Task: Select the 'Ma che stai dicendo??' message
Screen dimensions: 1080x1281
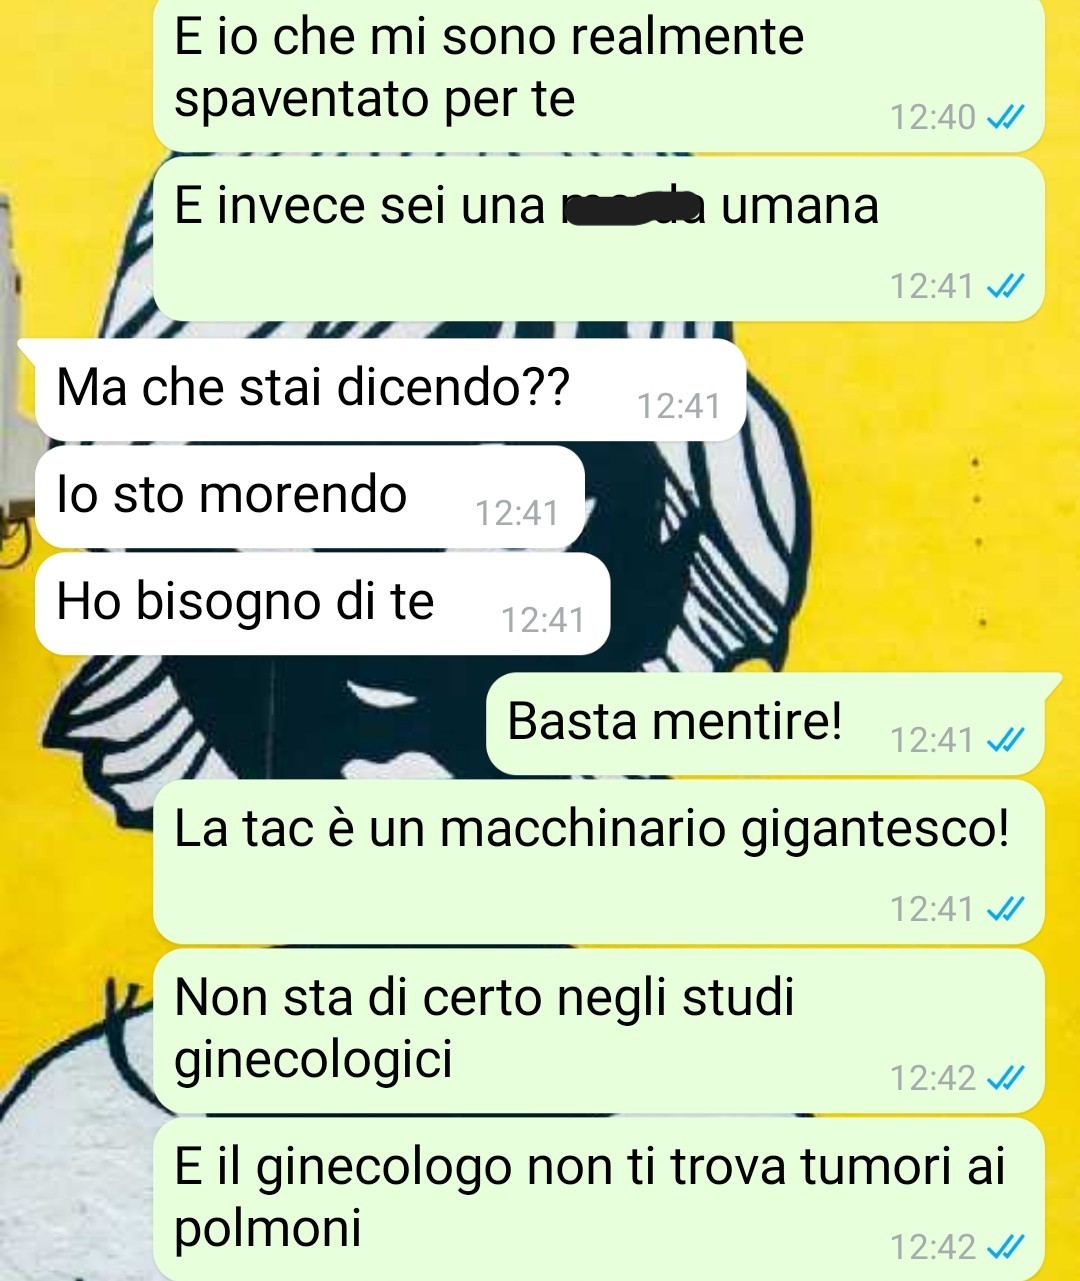Action: pyautogui.click(x=391, y=389)
